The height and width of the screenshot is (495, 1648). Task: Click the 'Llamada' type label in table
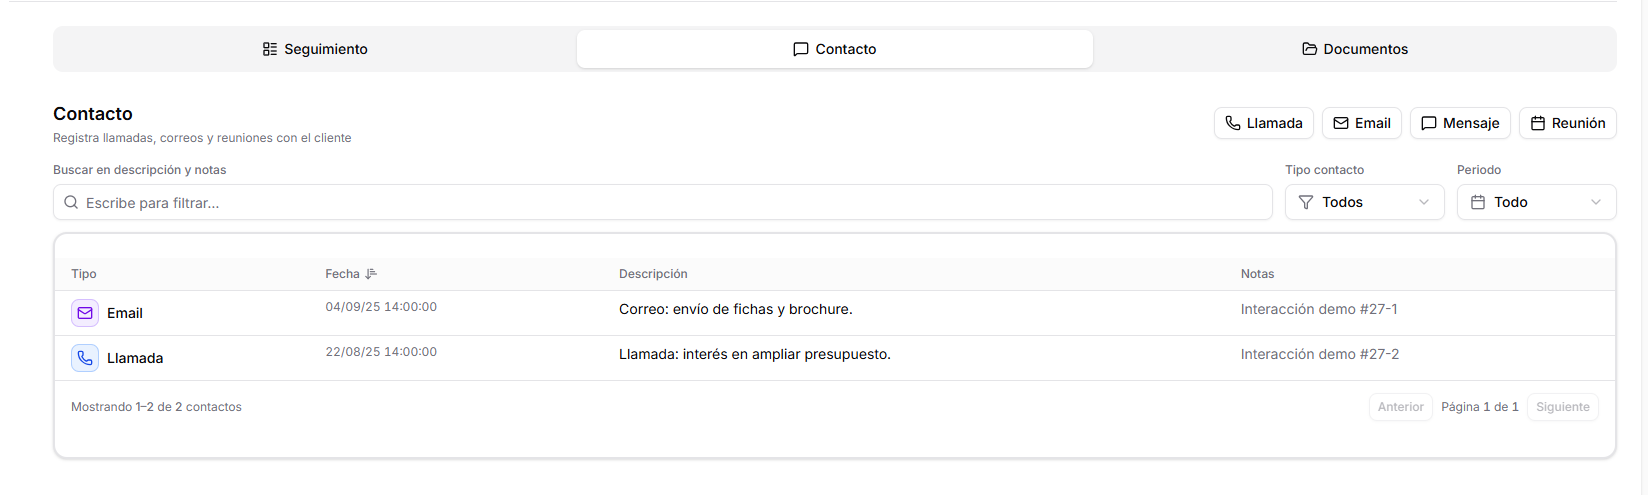pos(135,358)
